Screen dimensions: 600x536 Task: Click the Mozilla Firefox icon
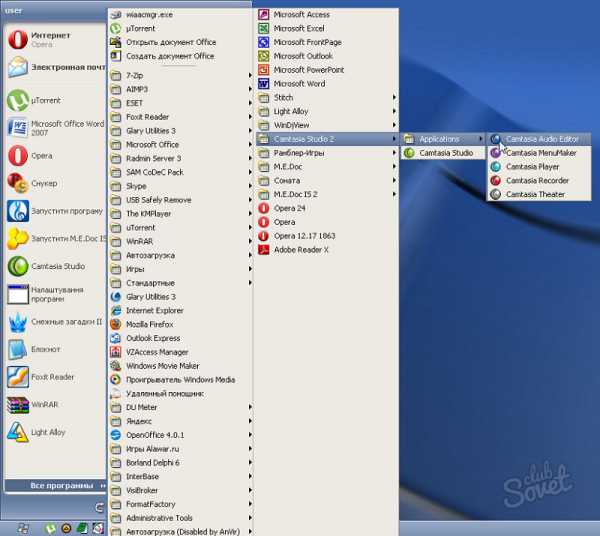click(x=116, y=324)
